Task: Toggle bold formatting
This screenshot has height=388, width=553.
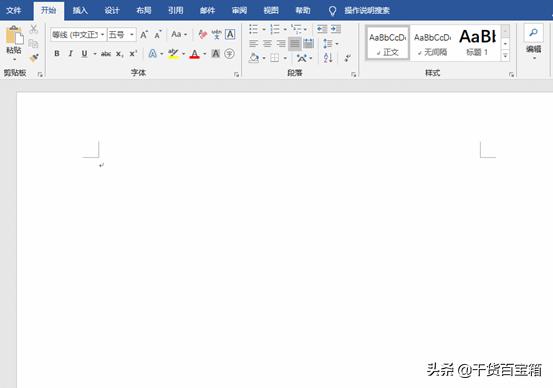Action: tap(57, 54)
